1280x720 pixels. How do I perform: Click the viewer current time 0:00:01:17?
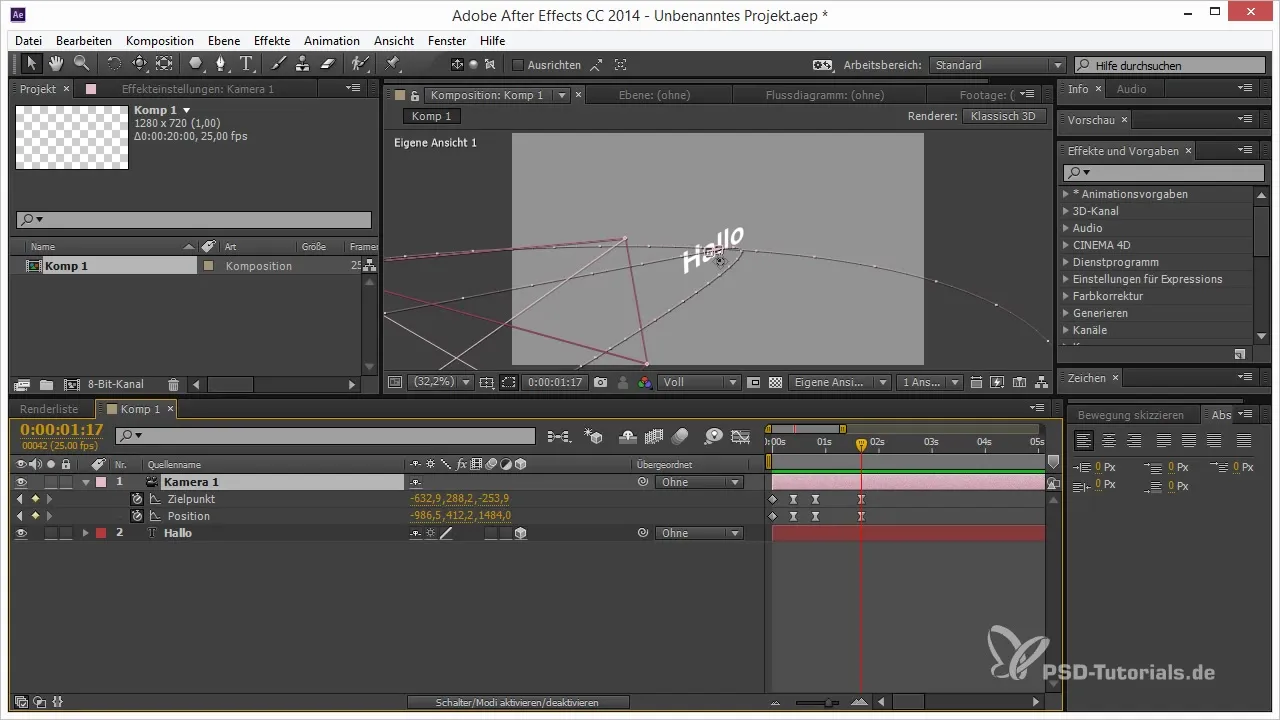pyautogui.click(x=554, y=382)
